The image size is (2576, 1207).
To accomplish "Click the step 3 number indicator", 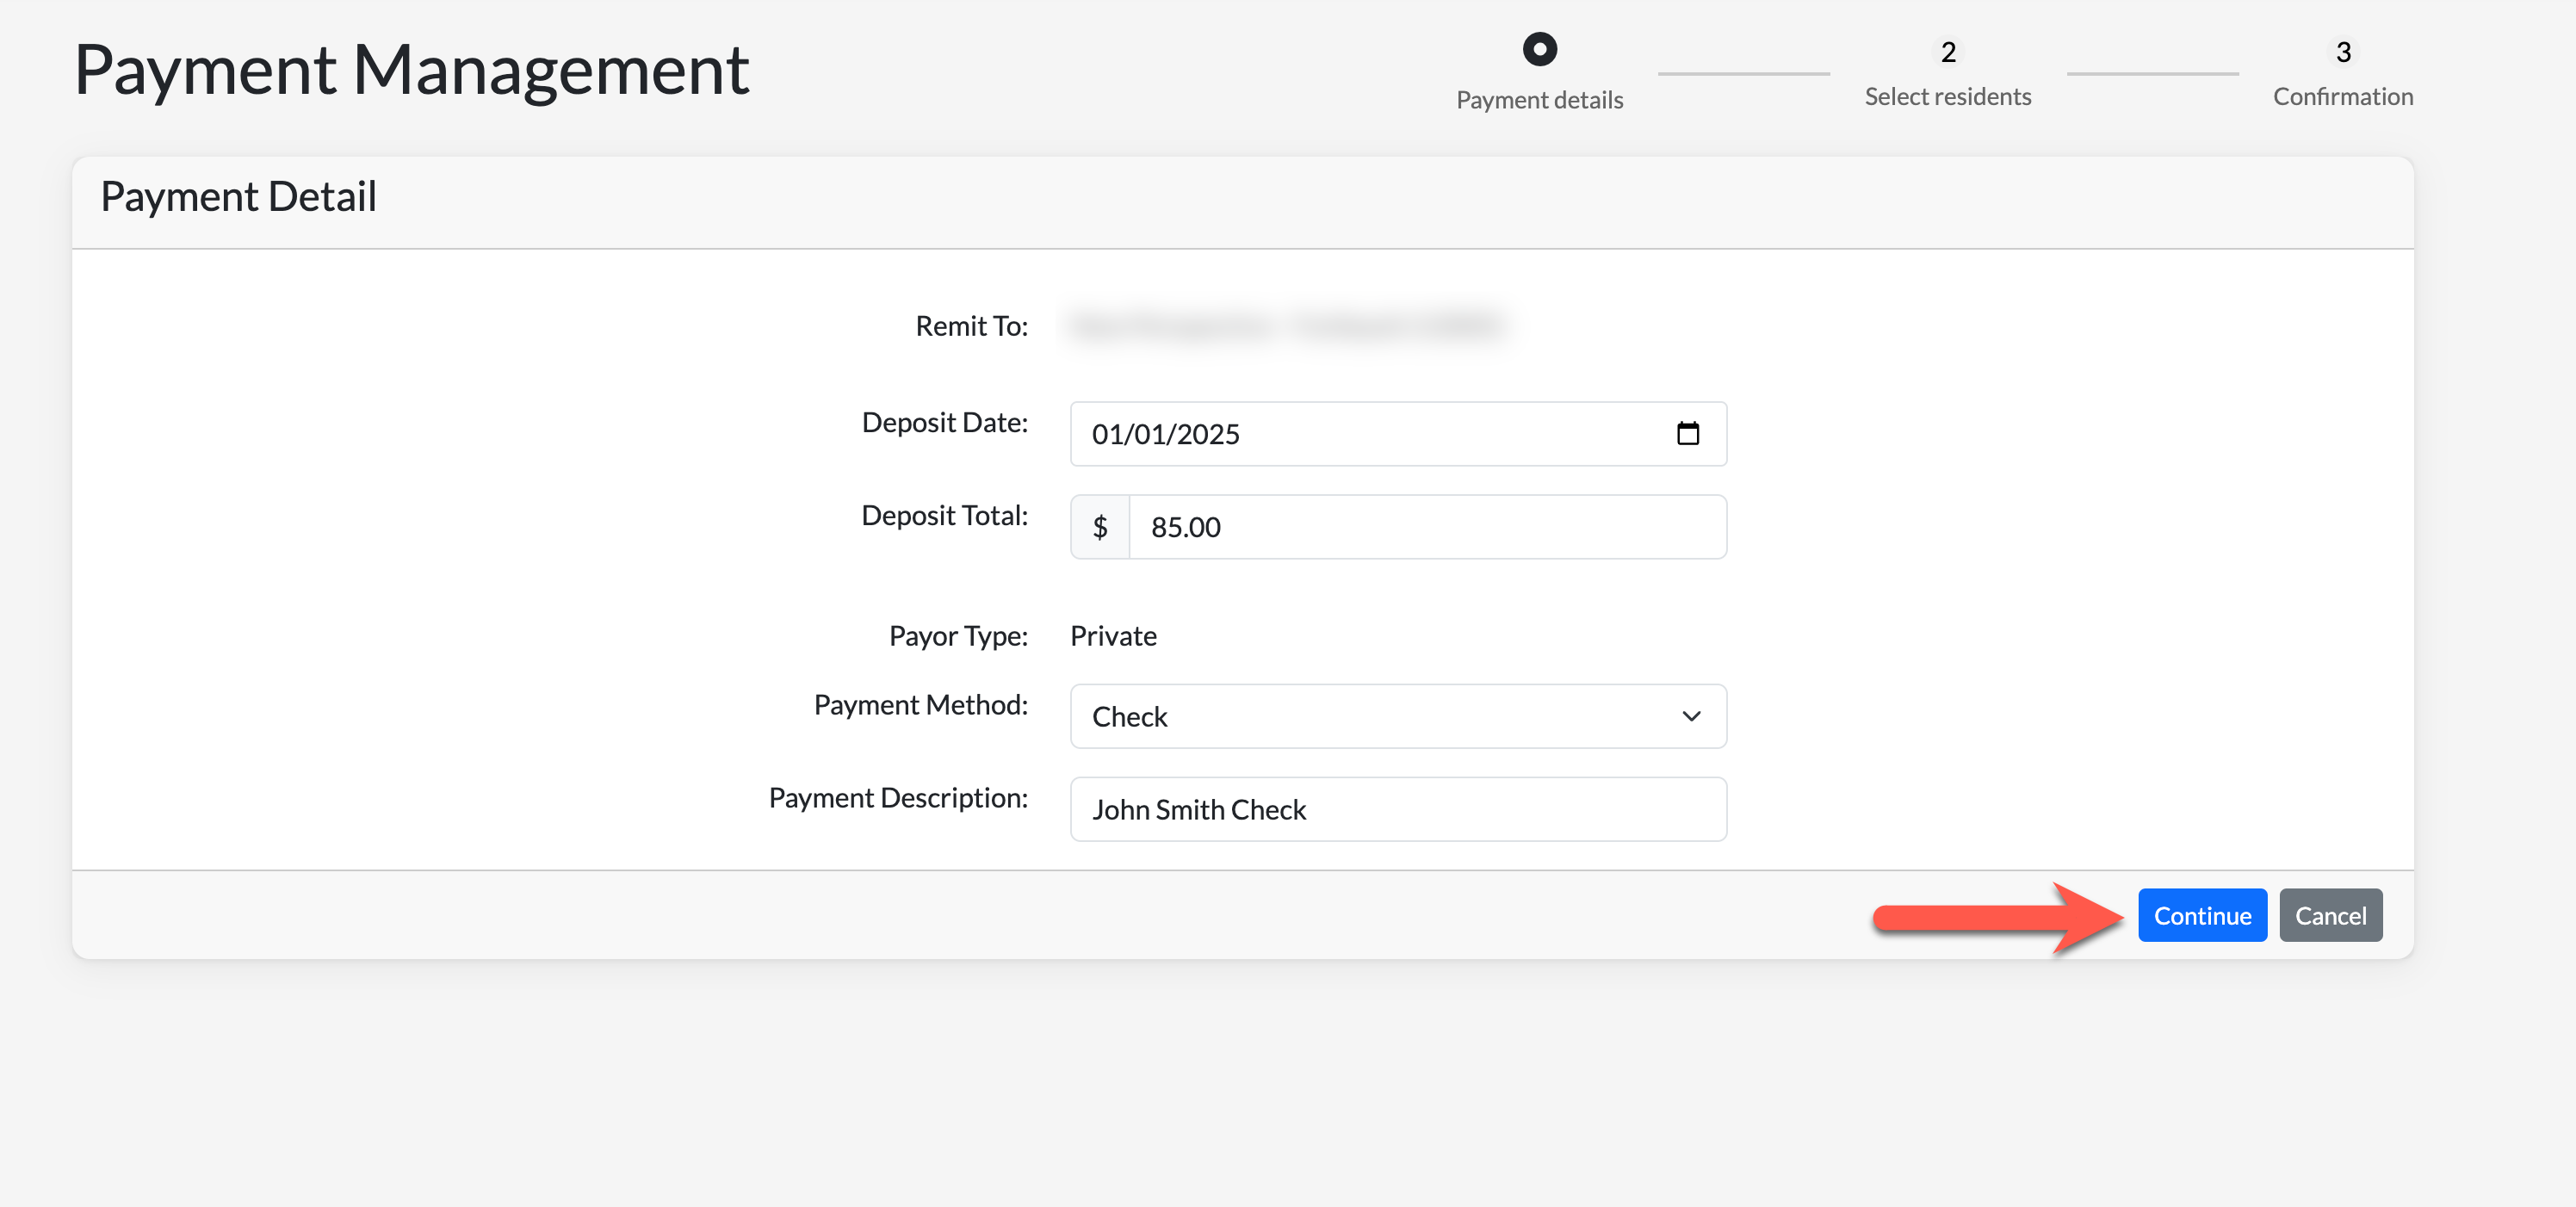I will coord(2342,52).
